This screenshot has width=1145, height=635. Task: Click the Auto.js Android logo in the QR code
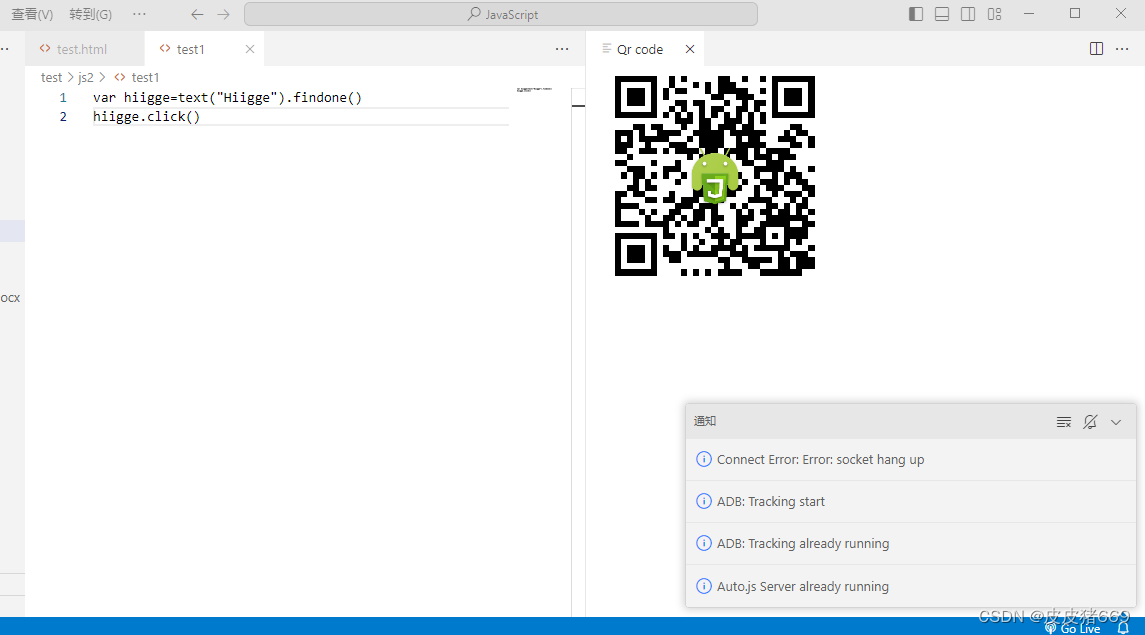pos(715,175)
